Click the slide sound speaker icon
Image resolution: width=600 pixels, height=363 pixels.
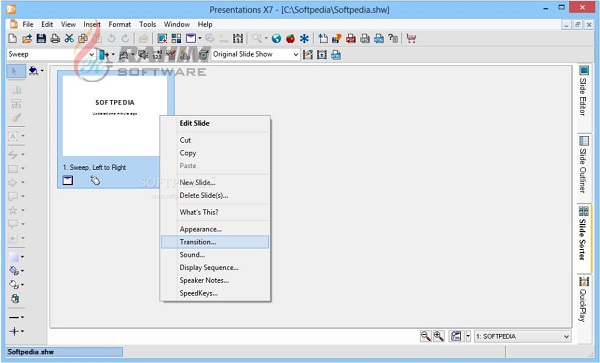coord(143,55)
